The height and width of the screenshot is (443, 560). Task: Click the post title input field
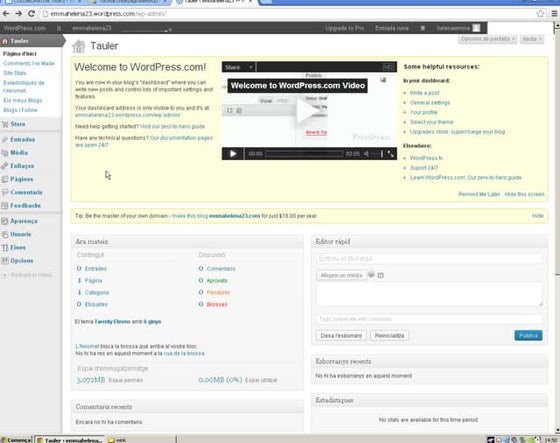point(429,259)
